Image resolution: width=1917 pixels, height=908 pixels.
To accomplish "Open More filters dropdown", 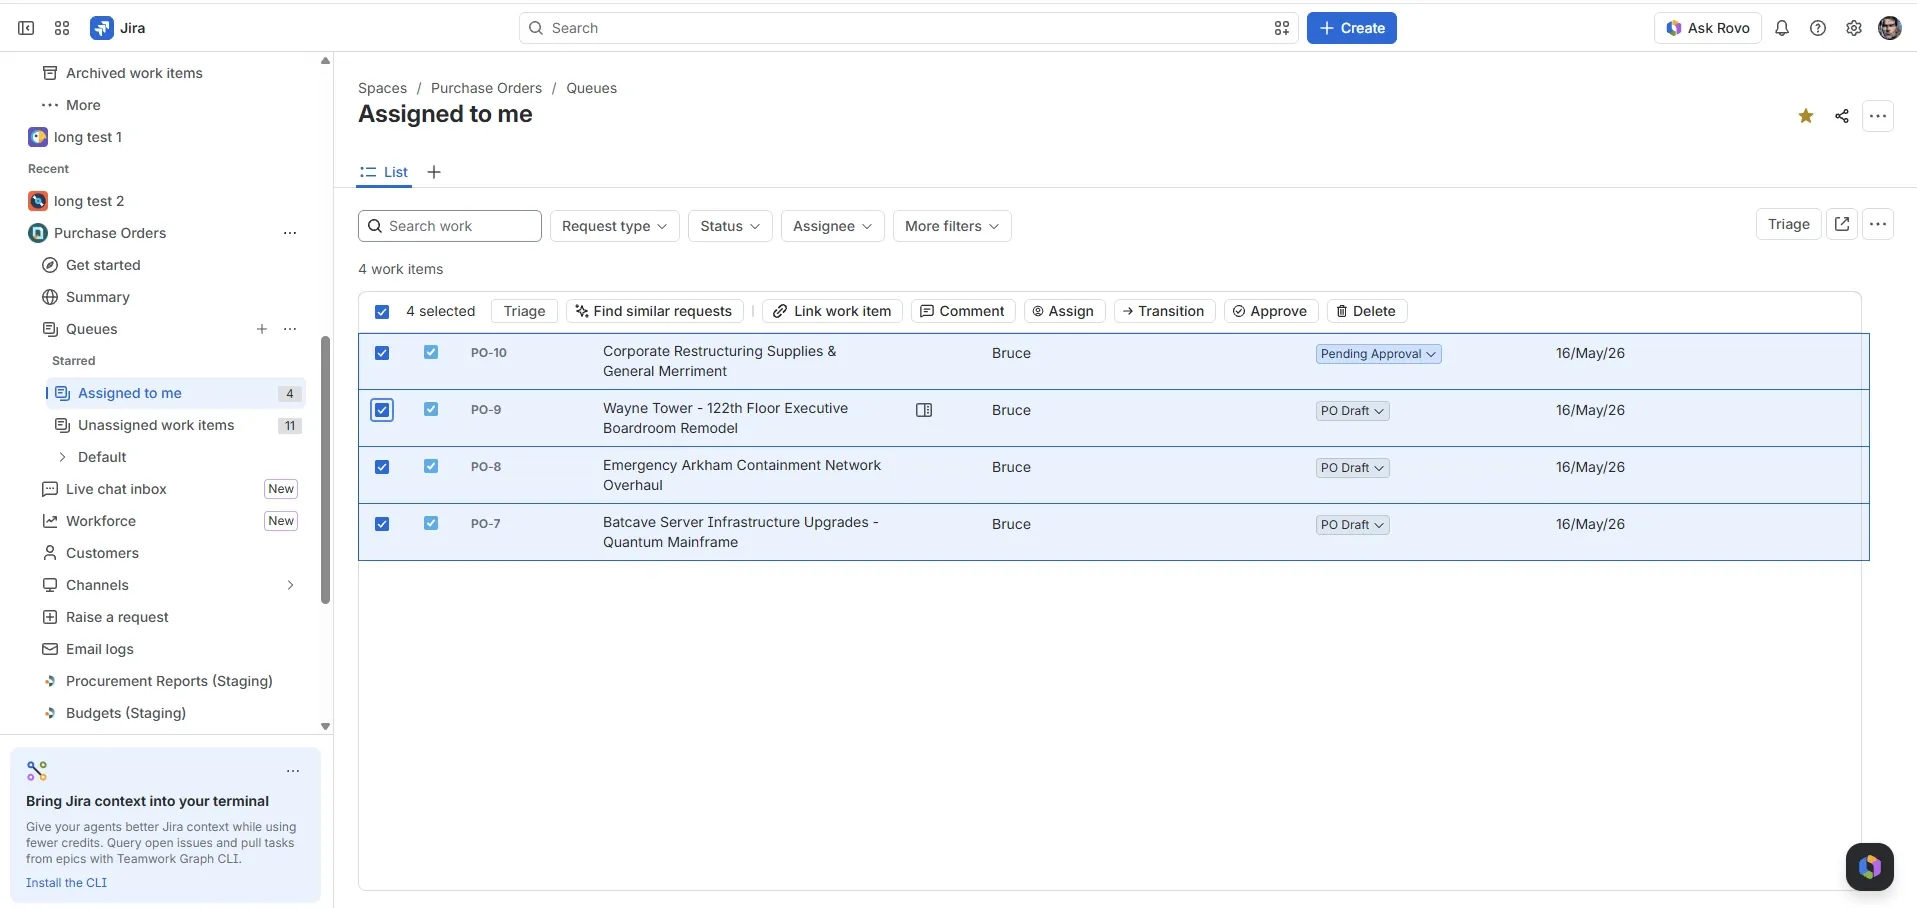I will click(952, 226).
